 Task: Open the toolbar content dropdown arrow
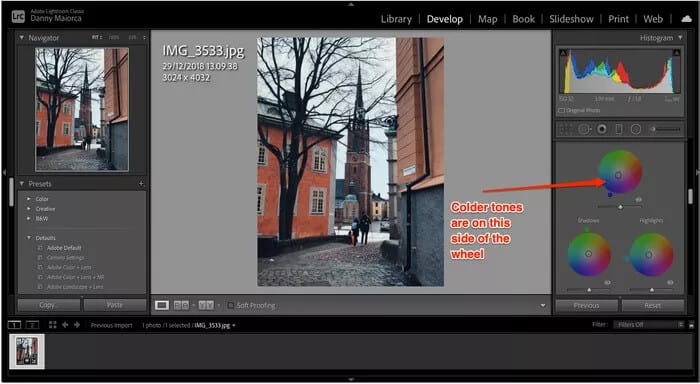(543, 306)
